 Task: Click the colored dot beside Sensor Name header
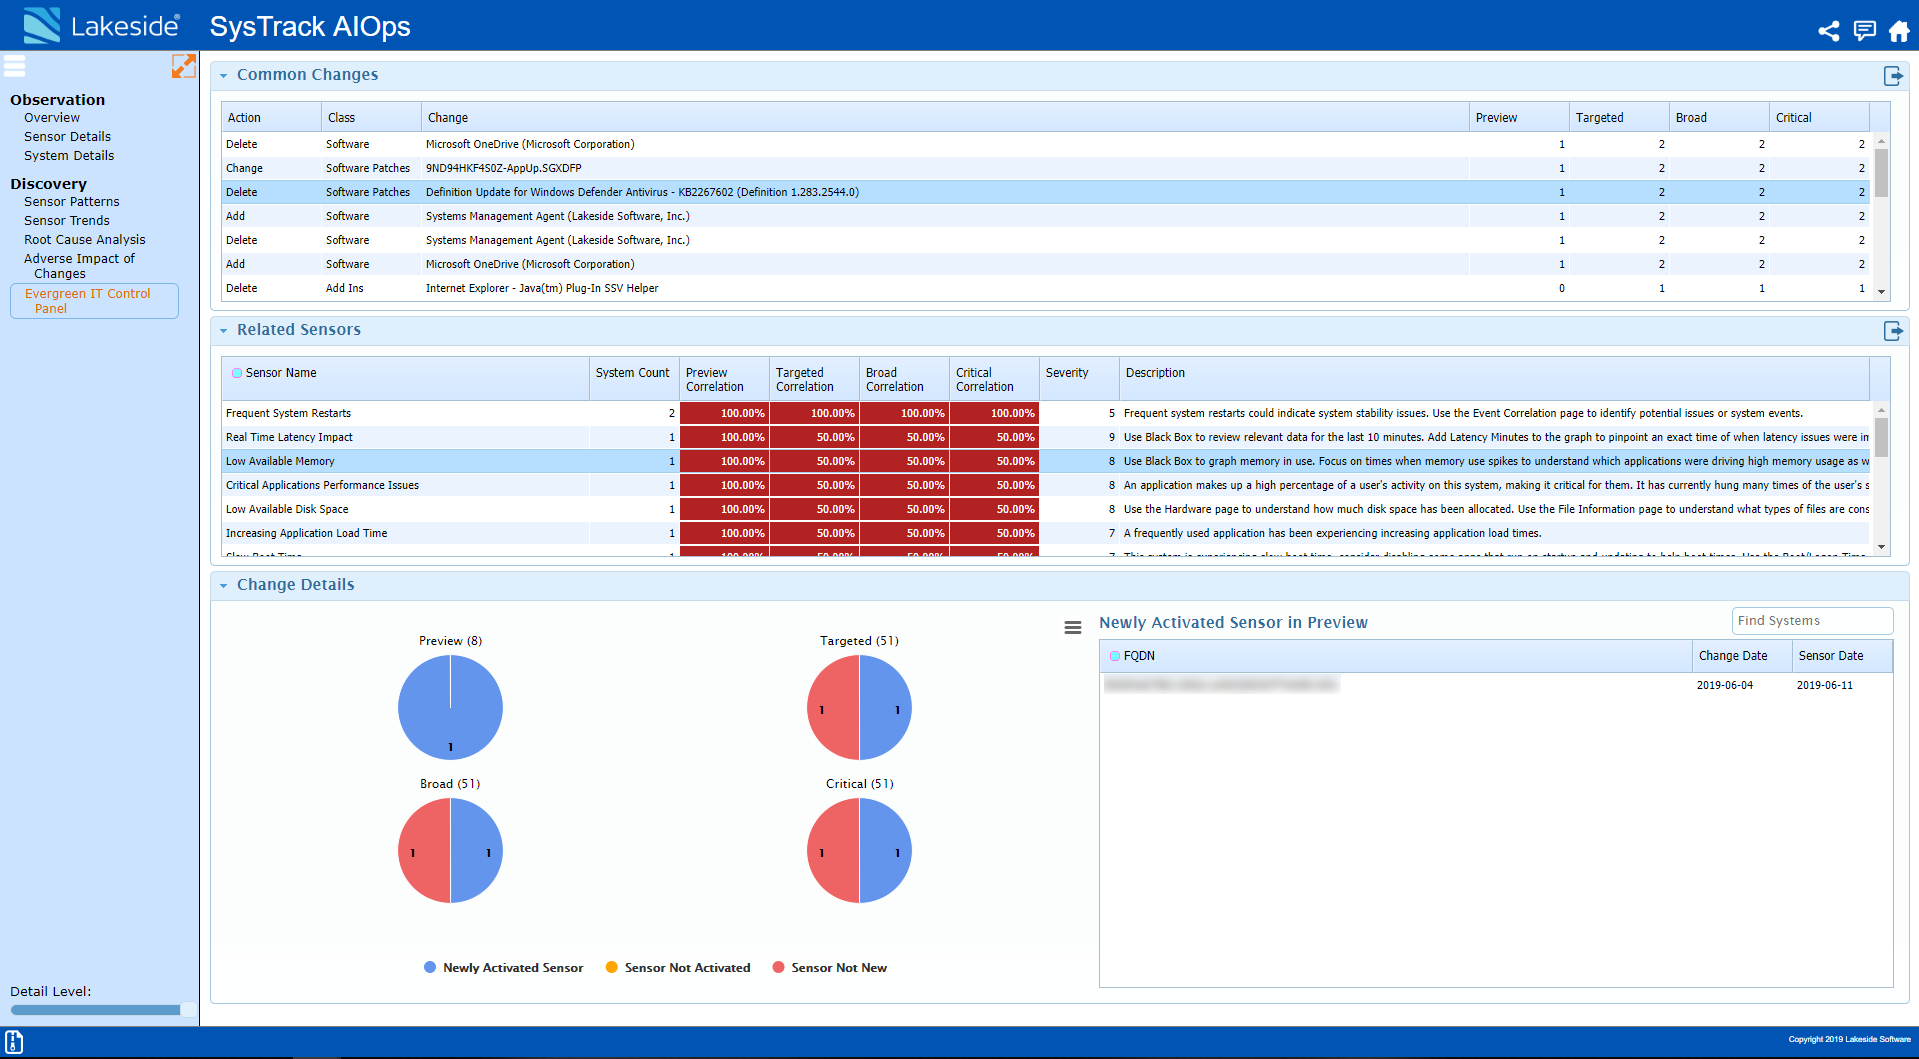pyautogui.click(x=237, y=372)
